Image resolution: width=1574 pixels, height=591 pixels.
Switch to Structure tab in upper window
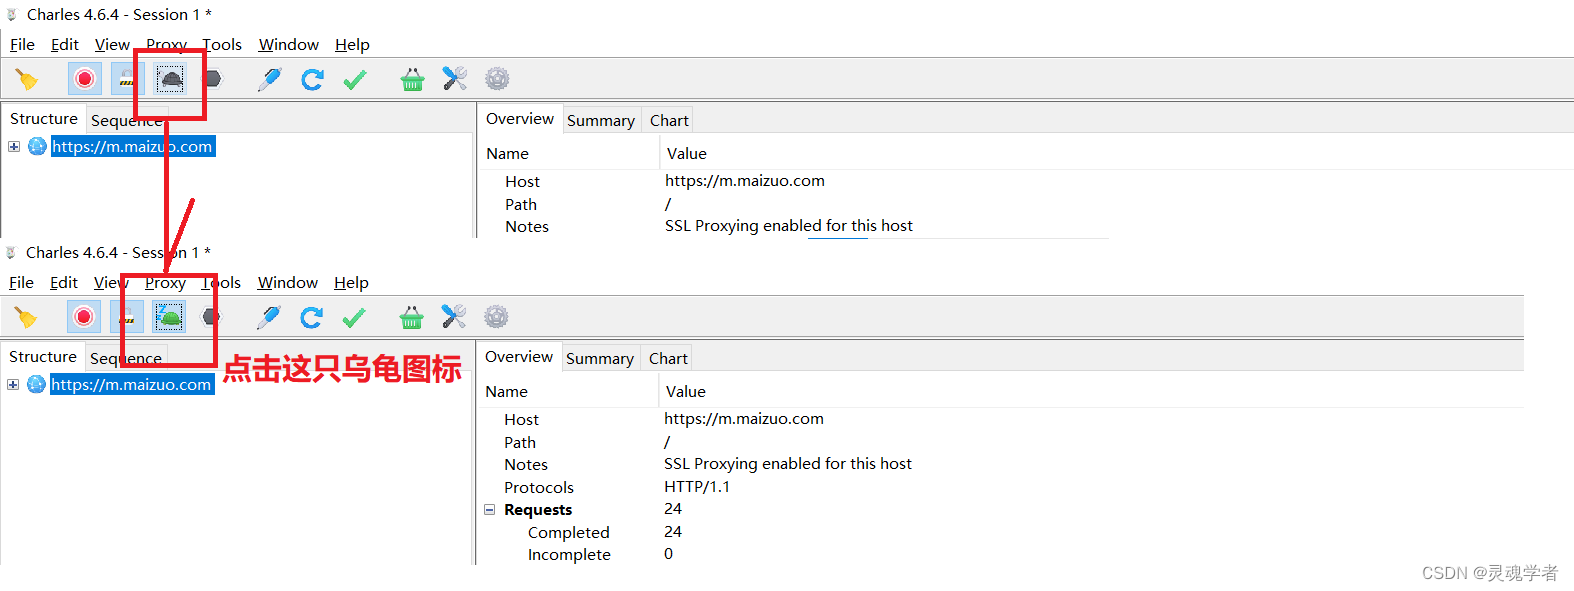pyautogui.click(x=44, y=118)
